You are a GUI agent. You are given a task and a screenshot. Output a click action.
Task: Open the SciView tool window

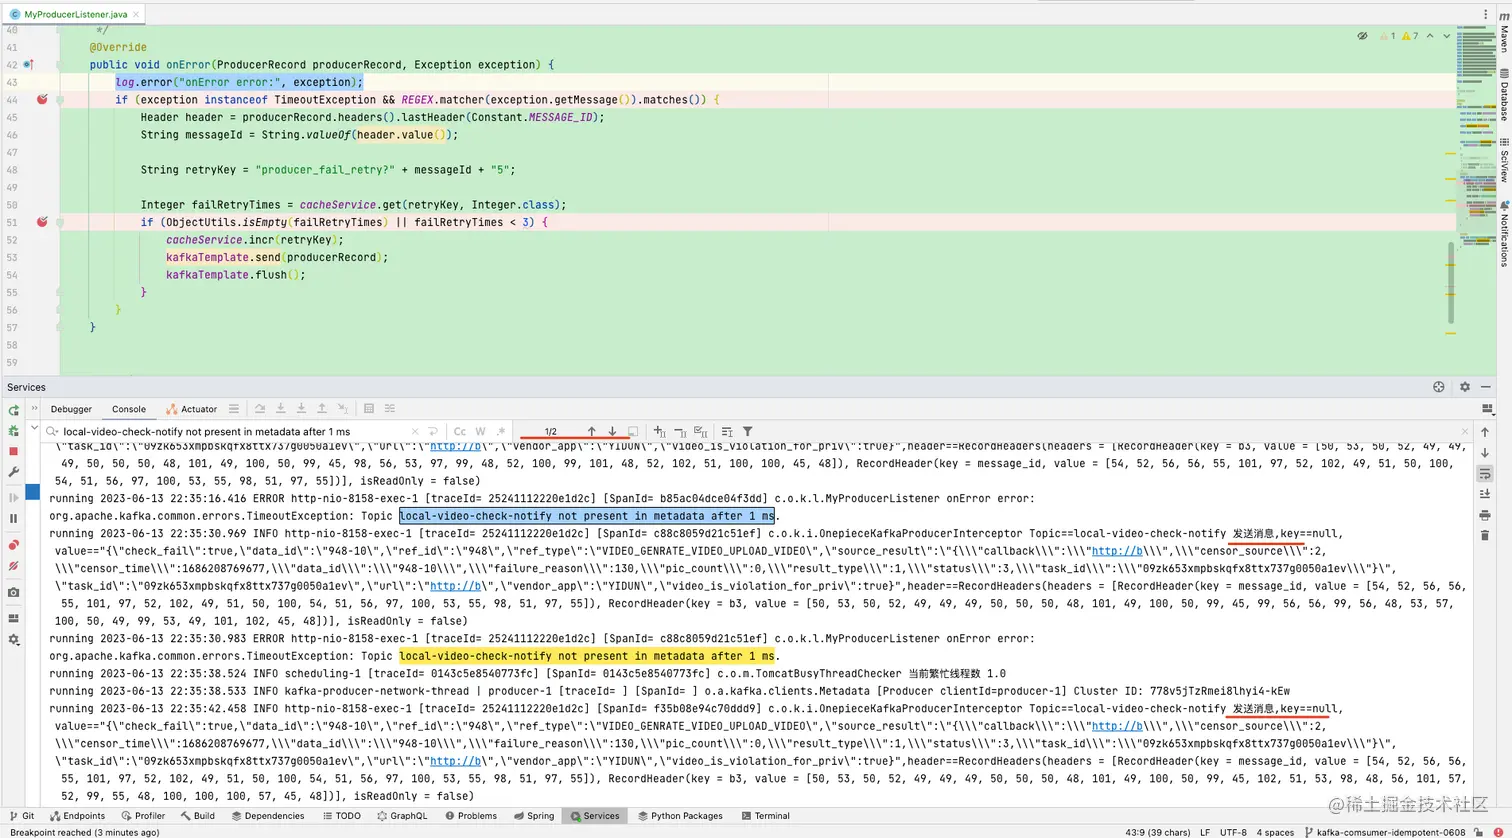[1503, 162]
